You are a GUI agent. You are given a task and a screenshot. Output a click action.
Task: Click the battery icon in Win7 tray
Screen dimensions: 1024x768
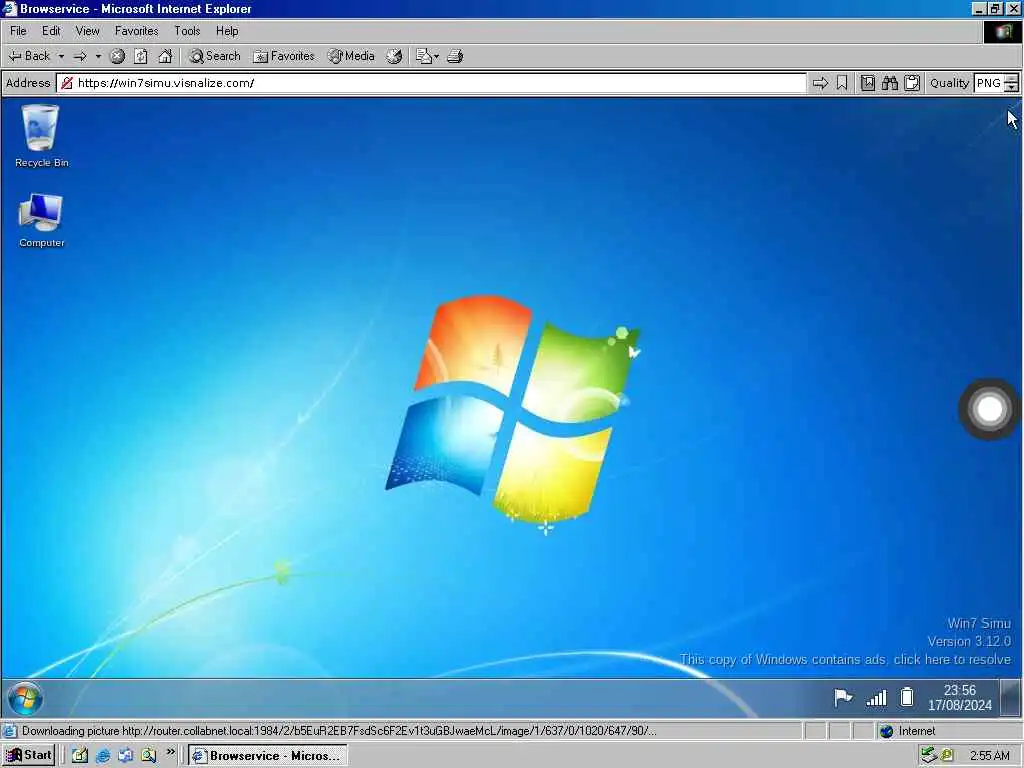(907, 697)
